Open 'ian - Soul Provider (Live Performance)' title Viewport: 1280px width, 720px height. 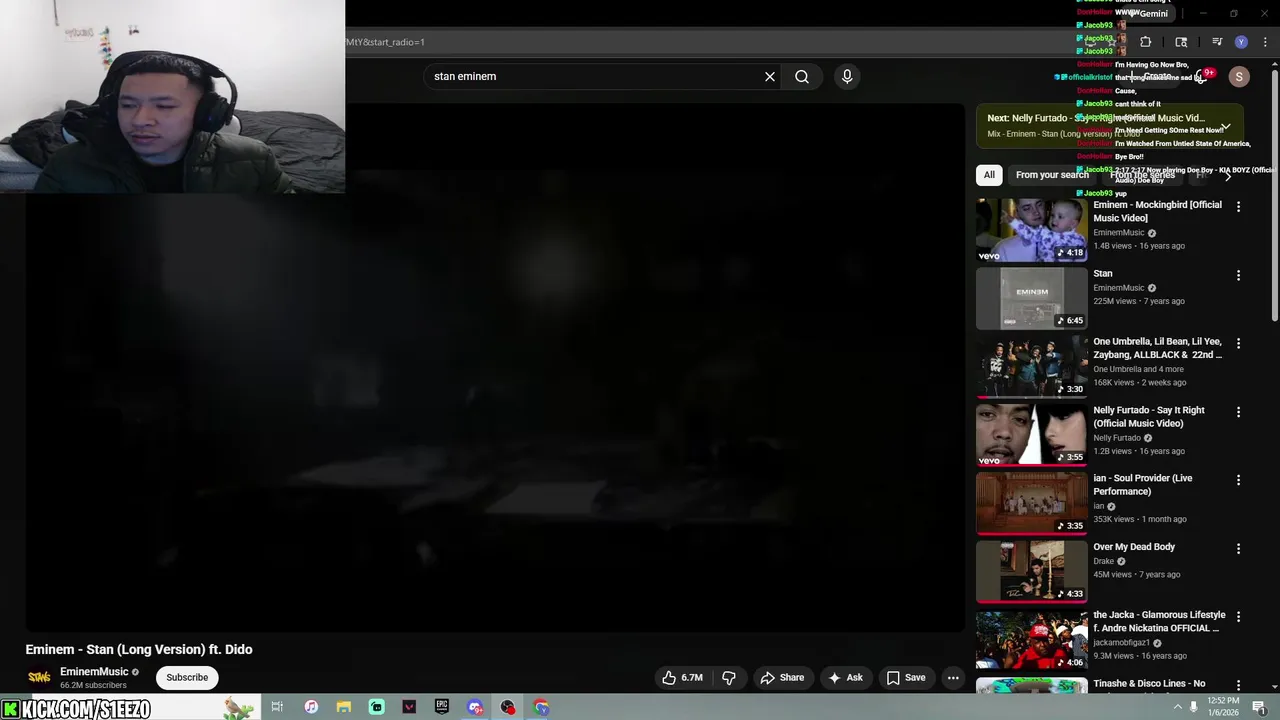pos(1143,485)
